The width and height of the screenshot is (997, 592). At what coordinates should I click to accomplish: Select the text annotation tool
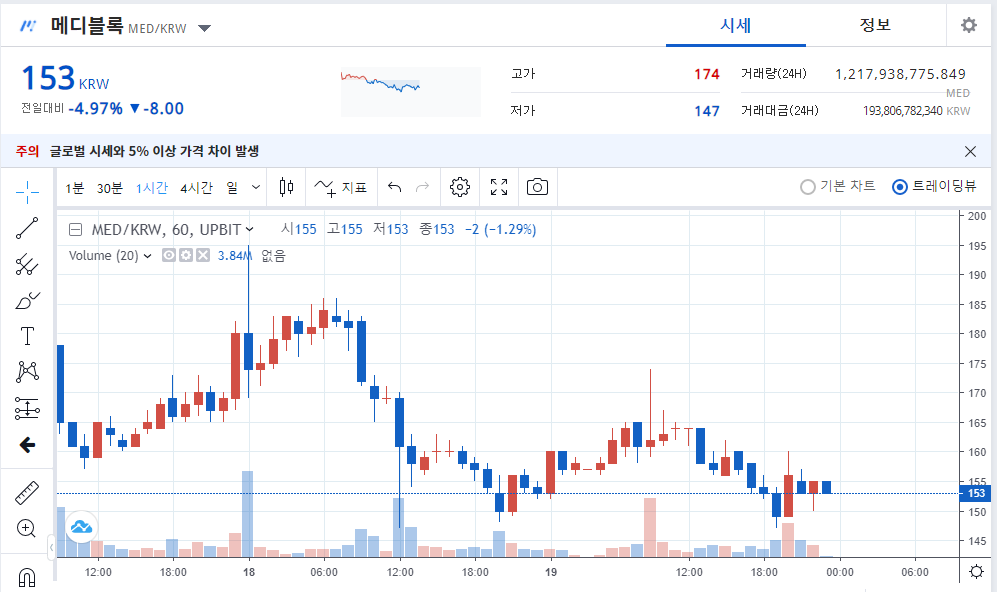pos(27,336)
